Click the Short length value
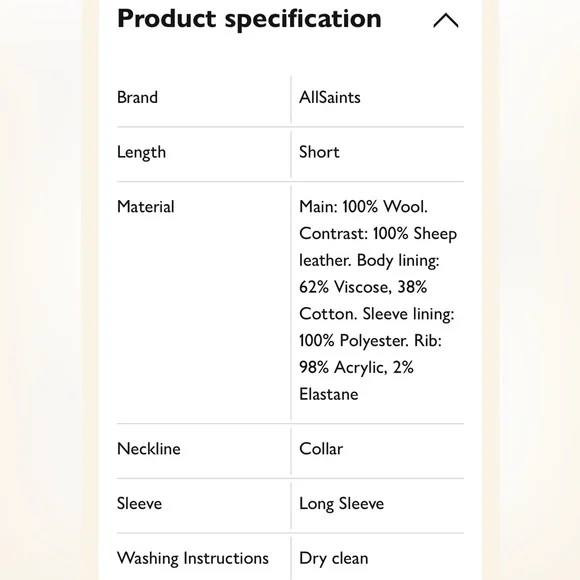The height and width of the screenshot is (580, 580). click(319, 152)
